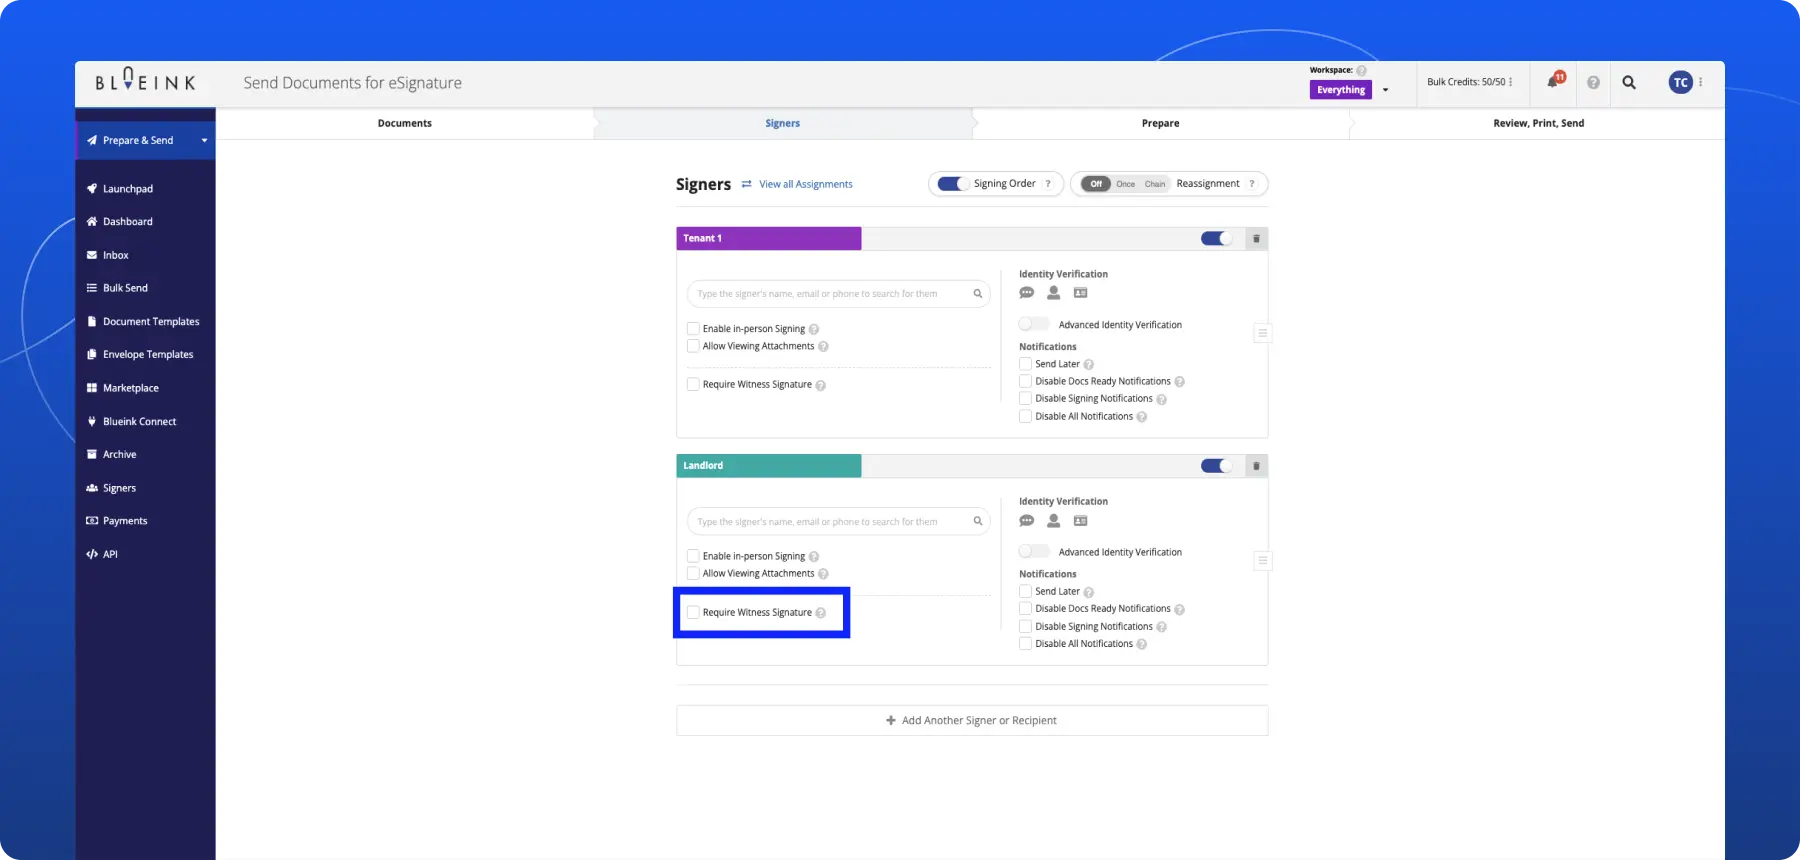The width and height of the screenshot is (1800, 860).
Task: Delete the Tenant 1 signer with trash icon
Action: coord(1256,239)
